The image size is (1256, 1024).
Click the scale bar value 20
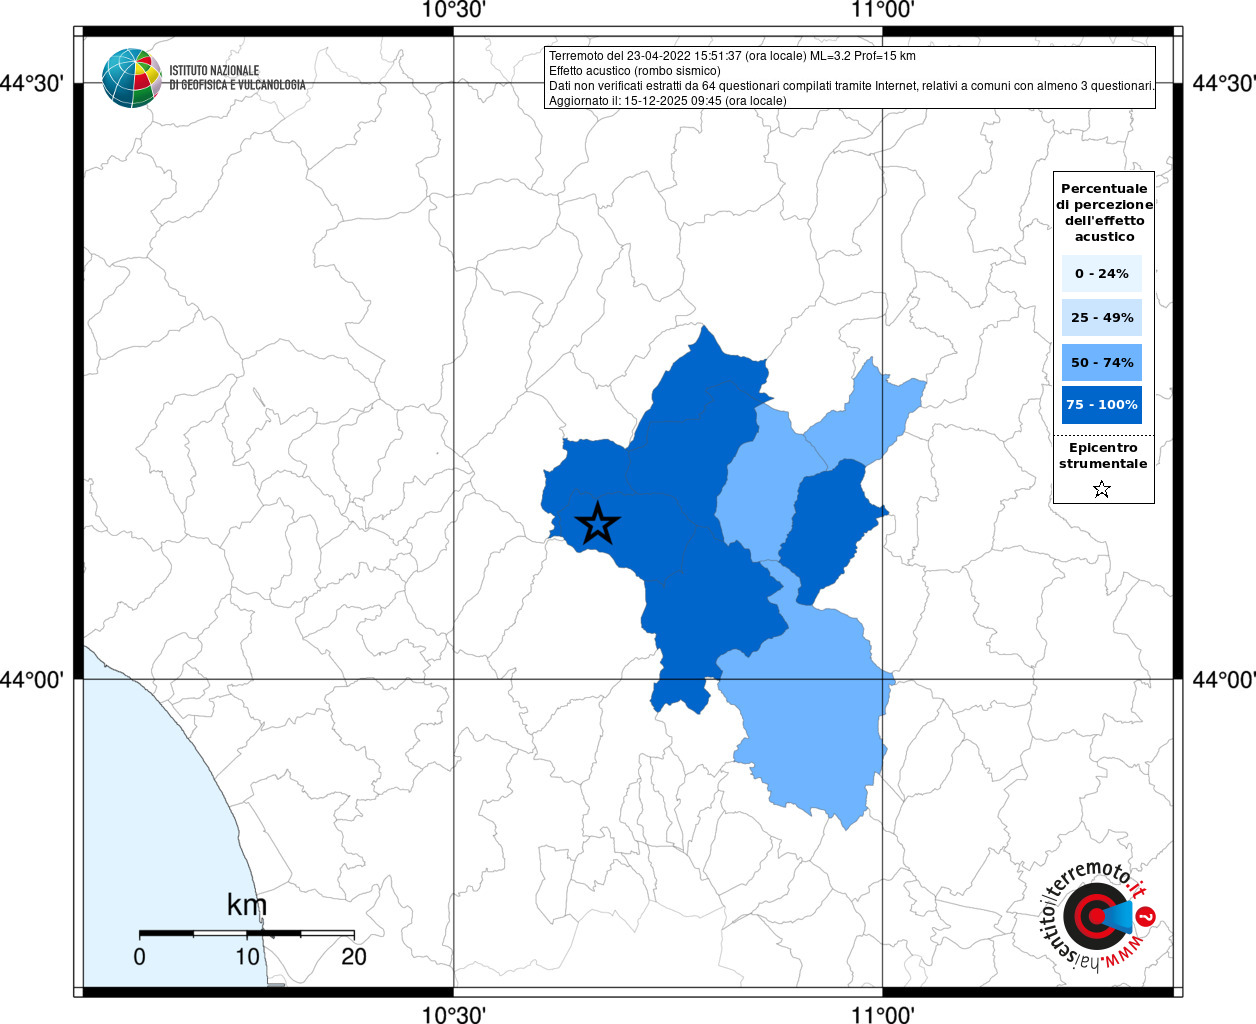[354, 956]
